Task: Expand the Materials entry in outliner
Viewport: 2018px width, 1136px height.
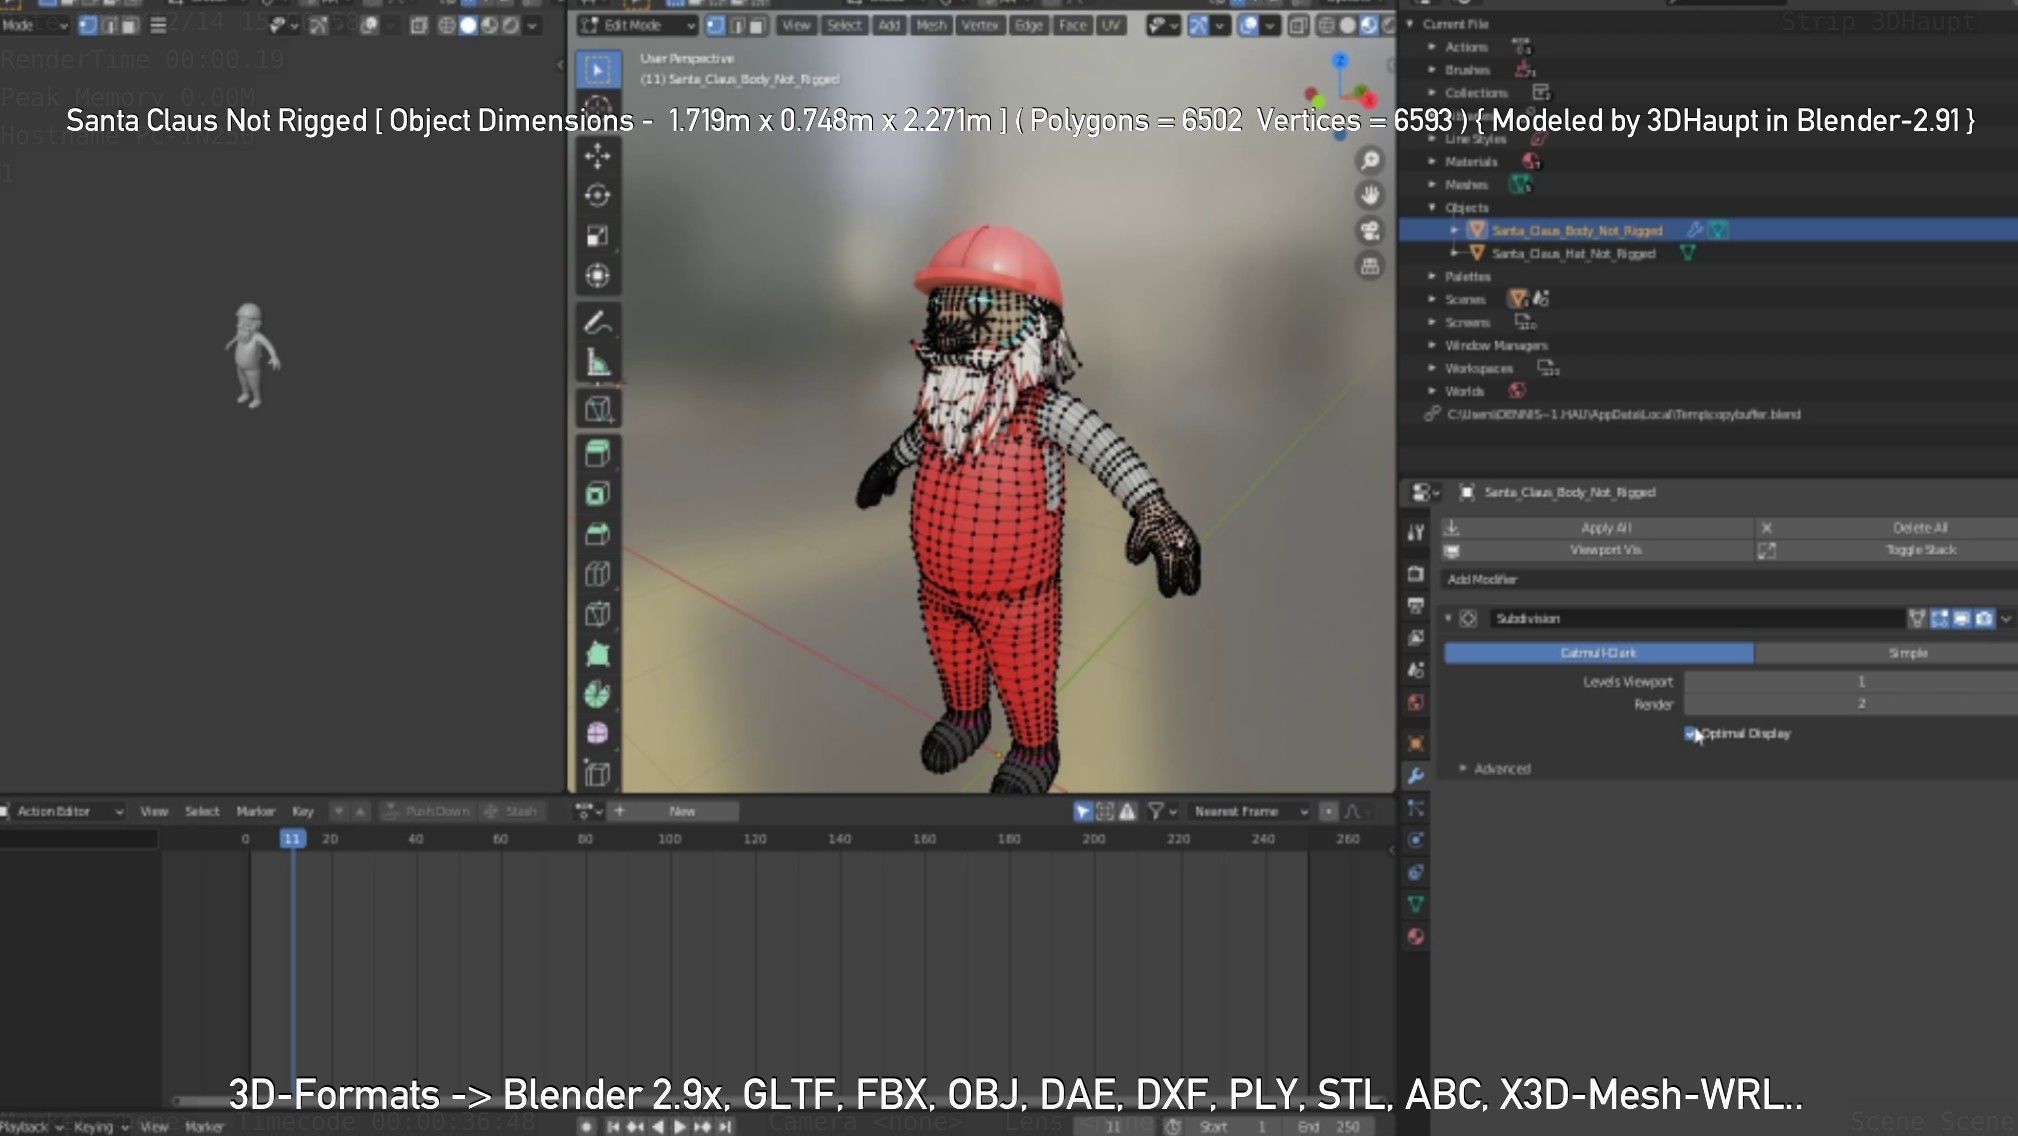Action: point(1433,162)
